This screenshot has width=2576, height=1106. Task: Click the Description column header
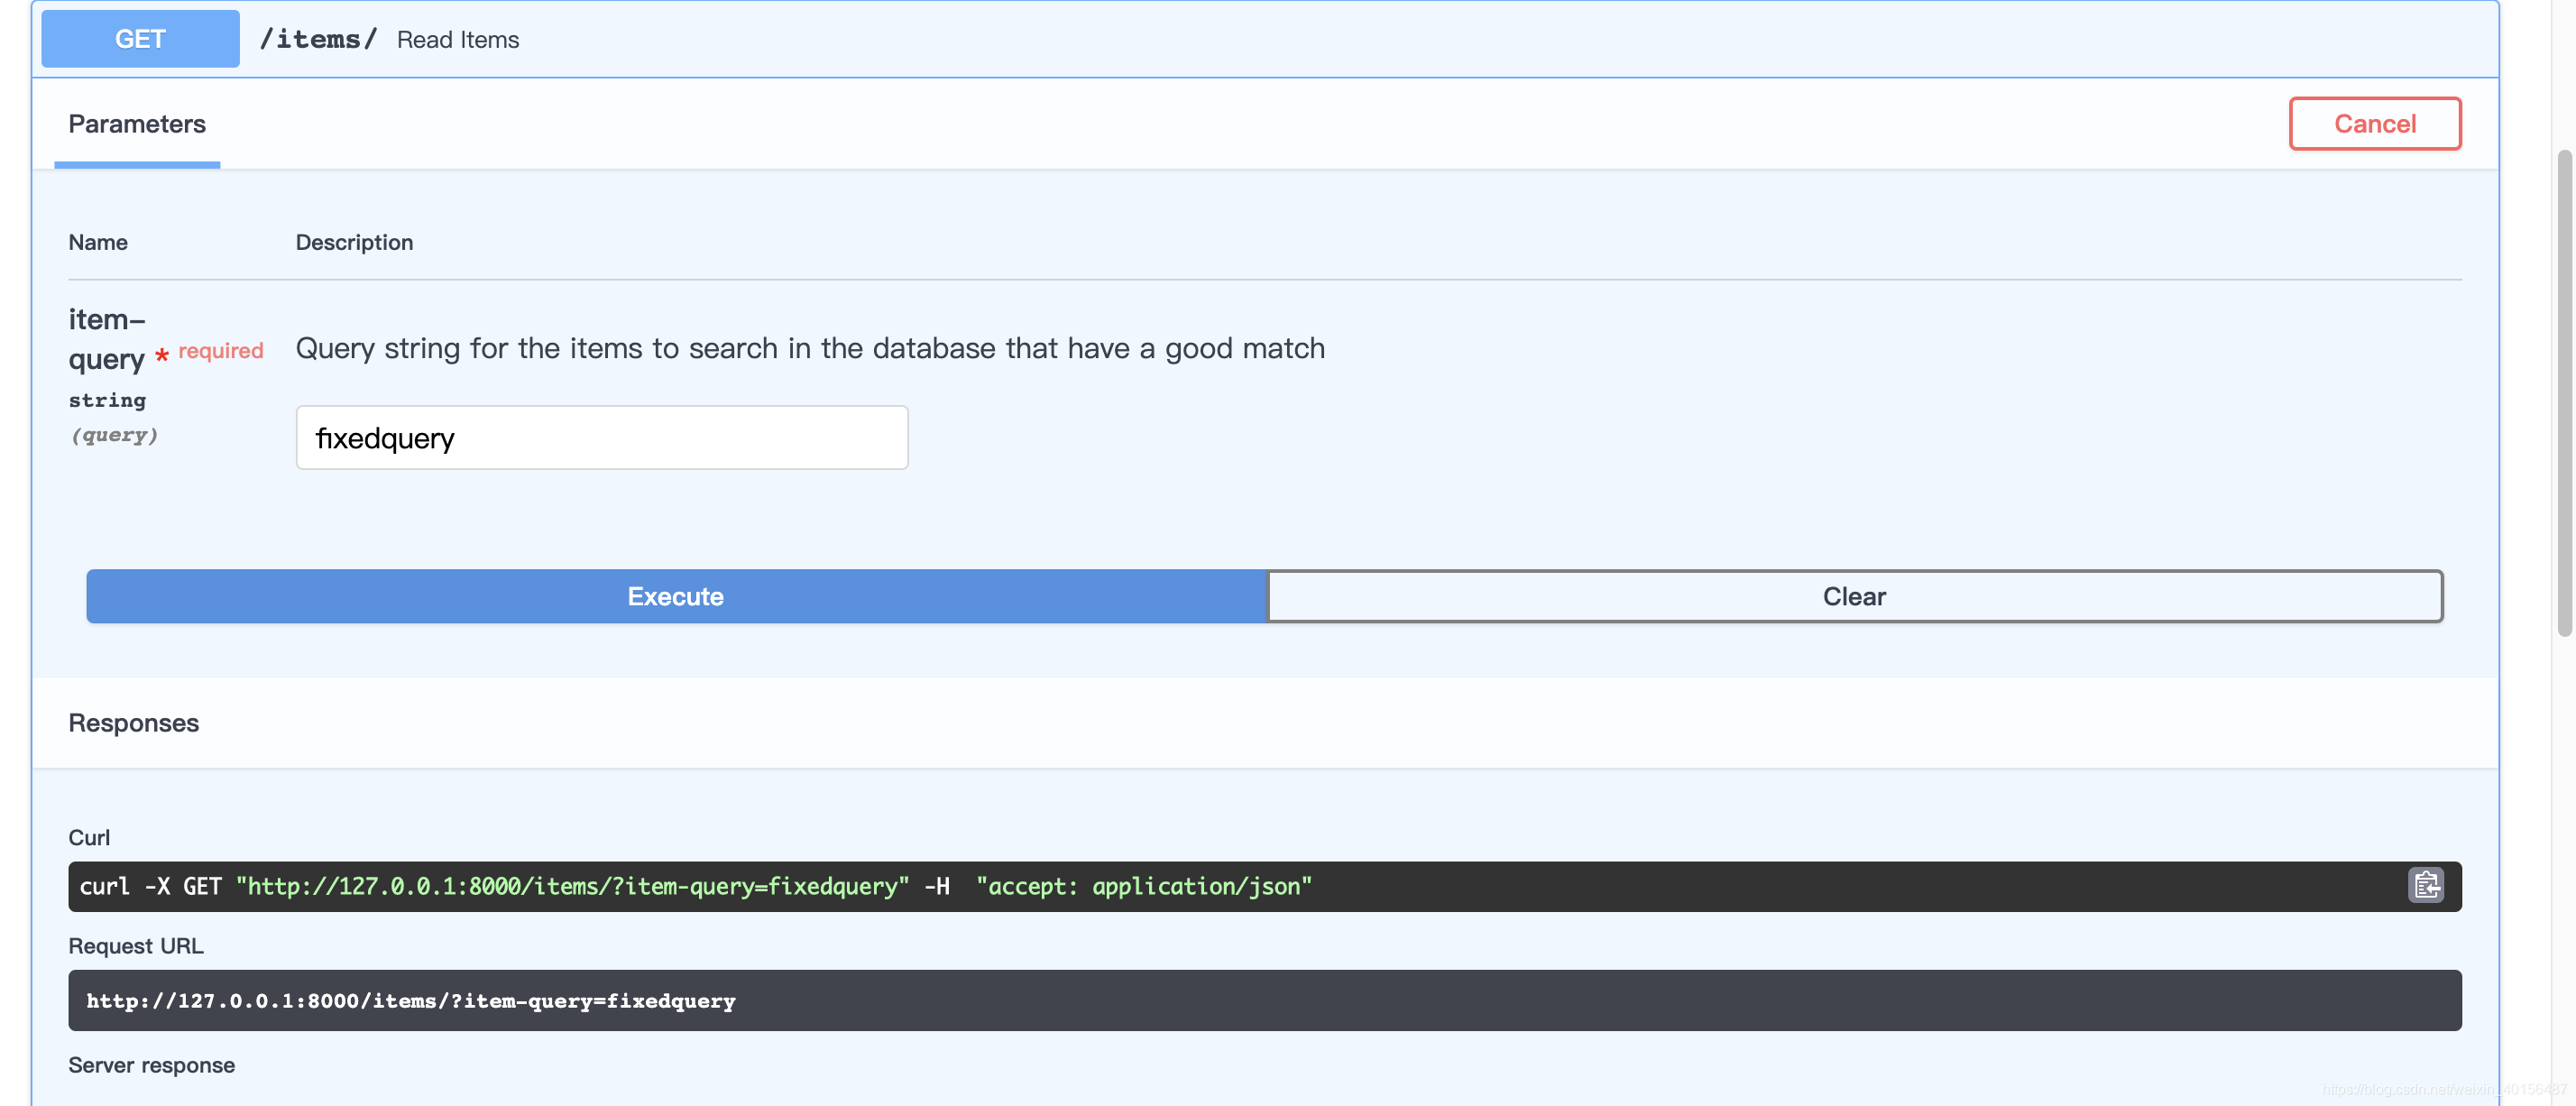354,242
